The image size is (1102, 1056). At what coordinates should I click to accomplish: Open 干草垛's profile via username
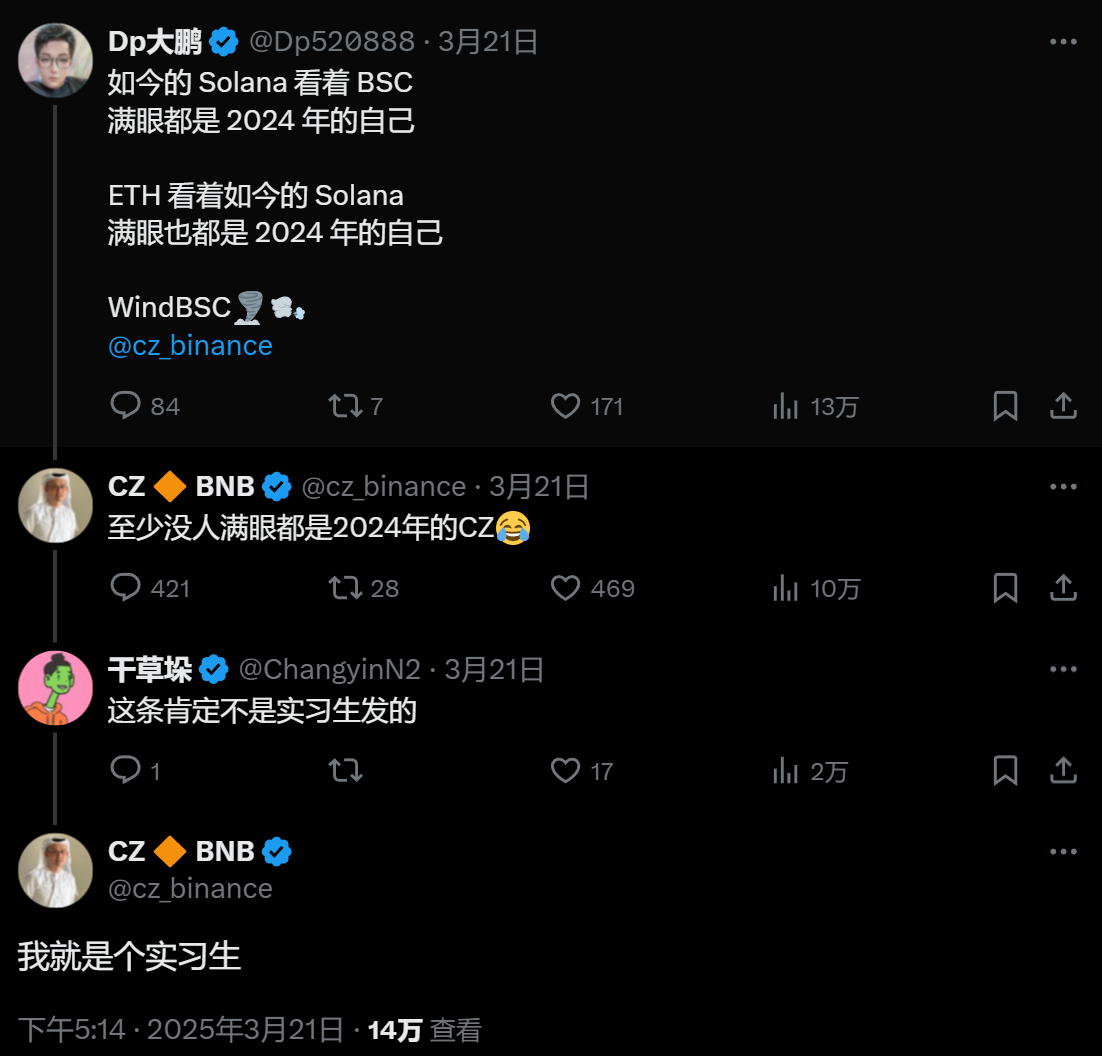click(x=151, y=669)
